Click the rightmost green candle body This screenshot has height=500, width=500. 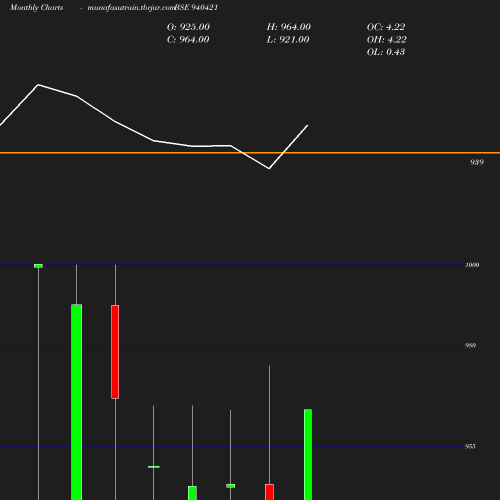308,455
